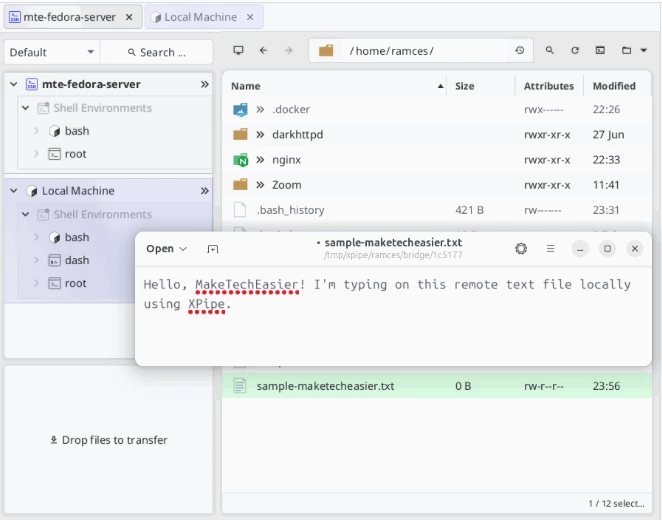662x520 pixels.
Task: Select the .bash_history file
Action: [290, 210]
